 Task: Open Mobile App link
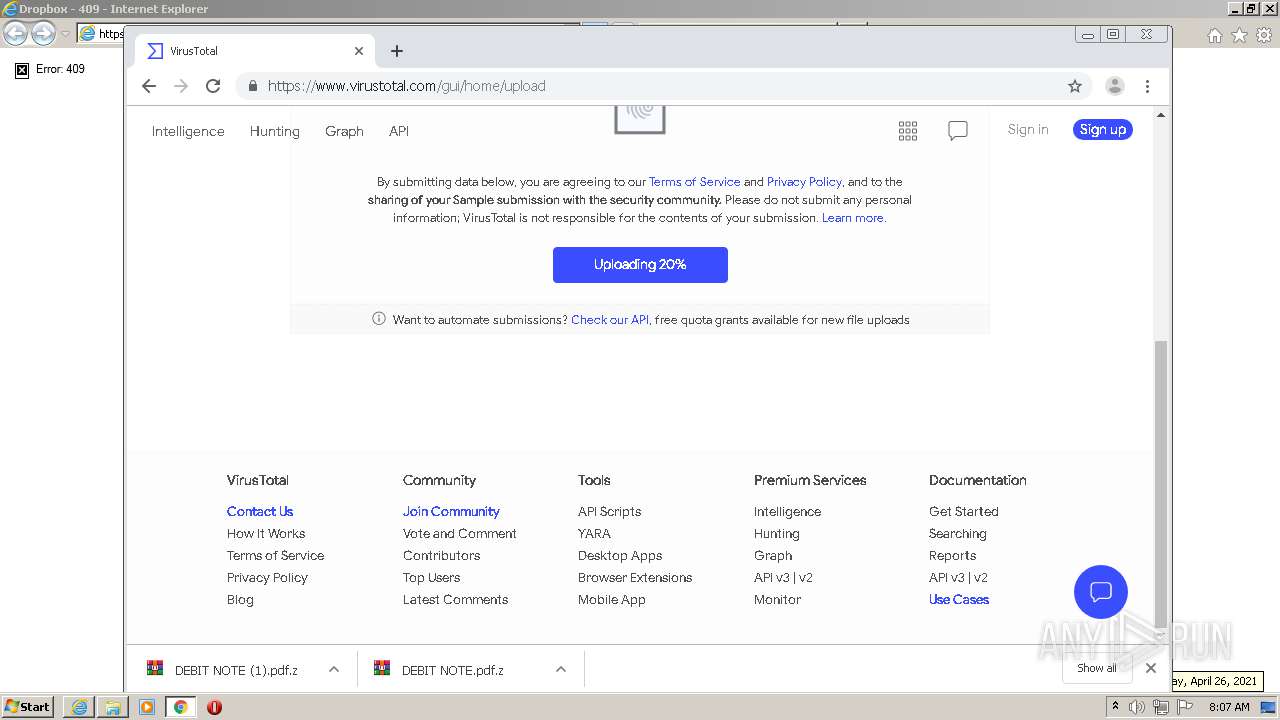pos(612,599)
